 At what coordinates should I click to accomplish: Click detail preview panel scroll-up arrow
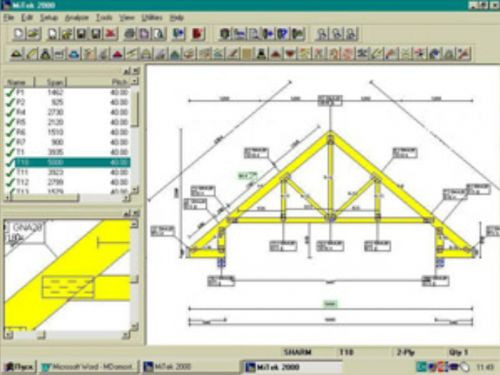134,224
